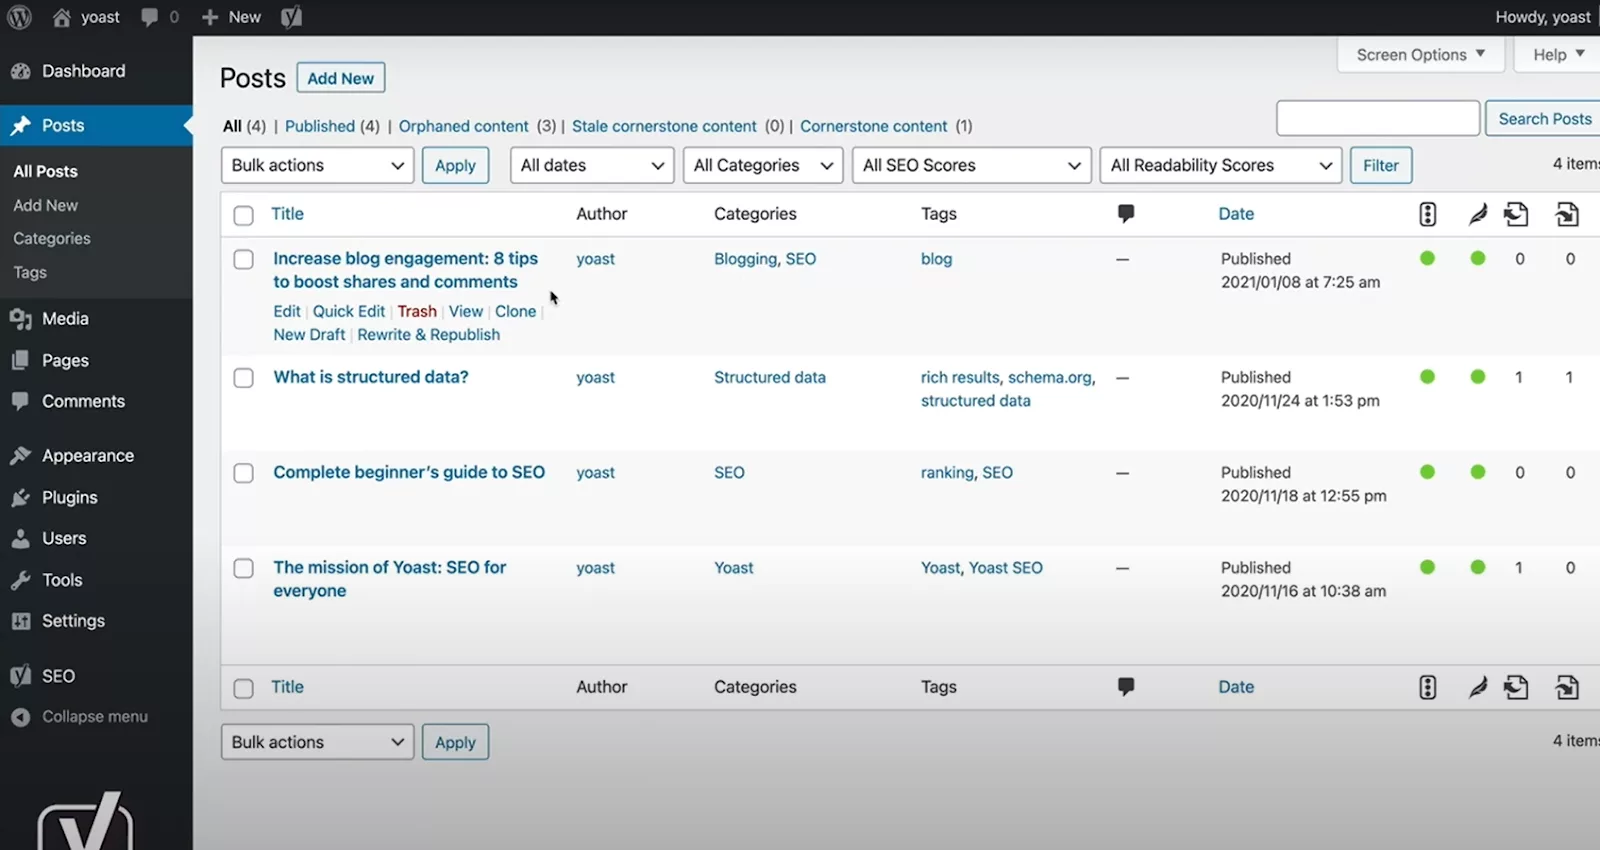Expand the All dates filter dropdown

pos(592,165)
